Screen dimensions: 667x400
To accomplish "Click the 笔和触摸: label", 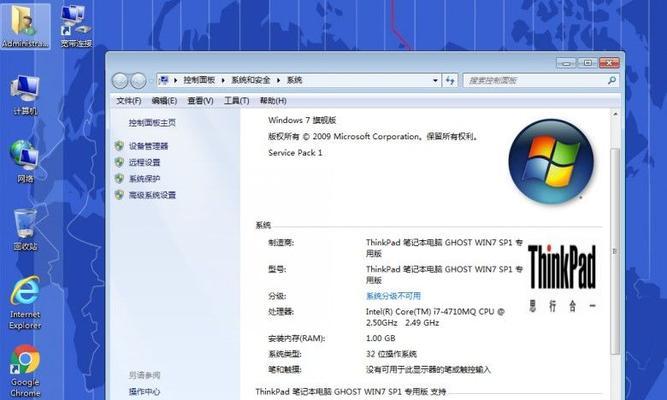I will (285, 370).
